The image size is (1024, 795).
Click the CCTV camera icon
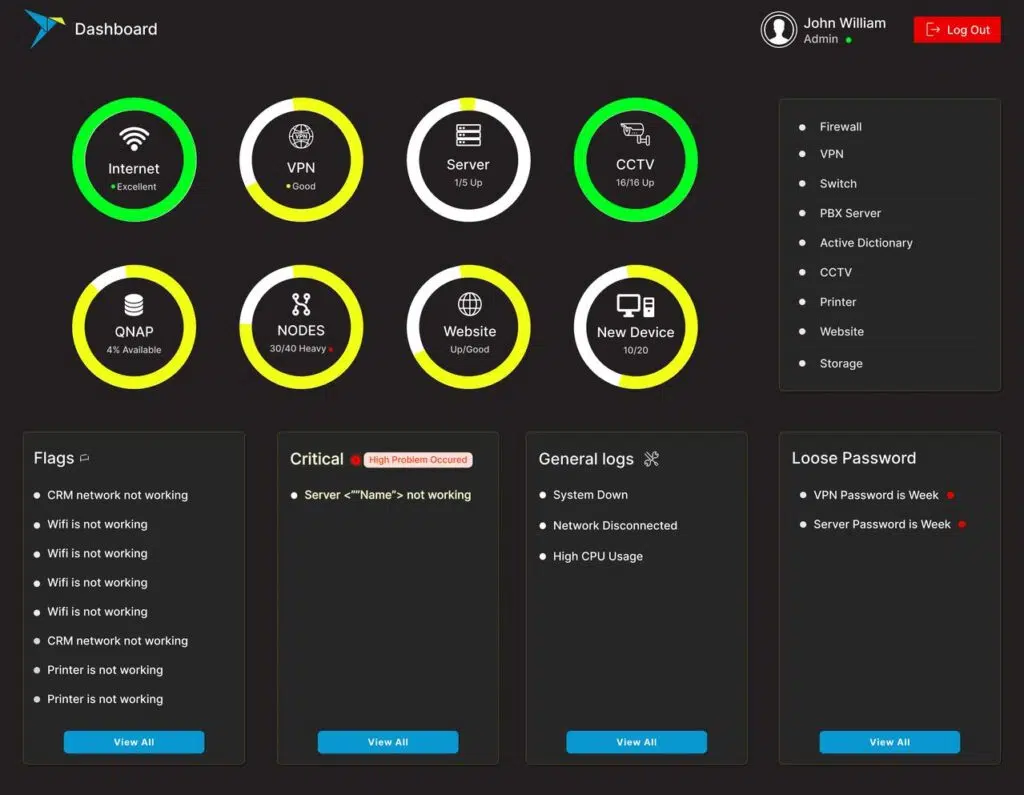pos(634,133)
